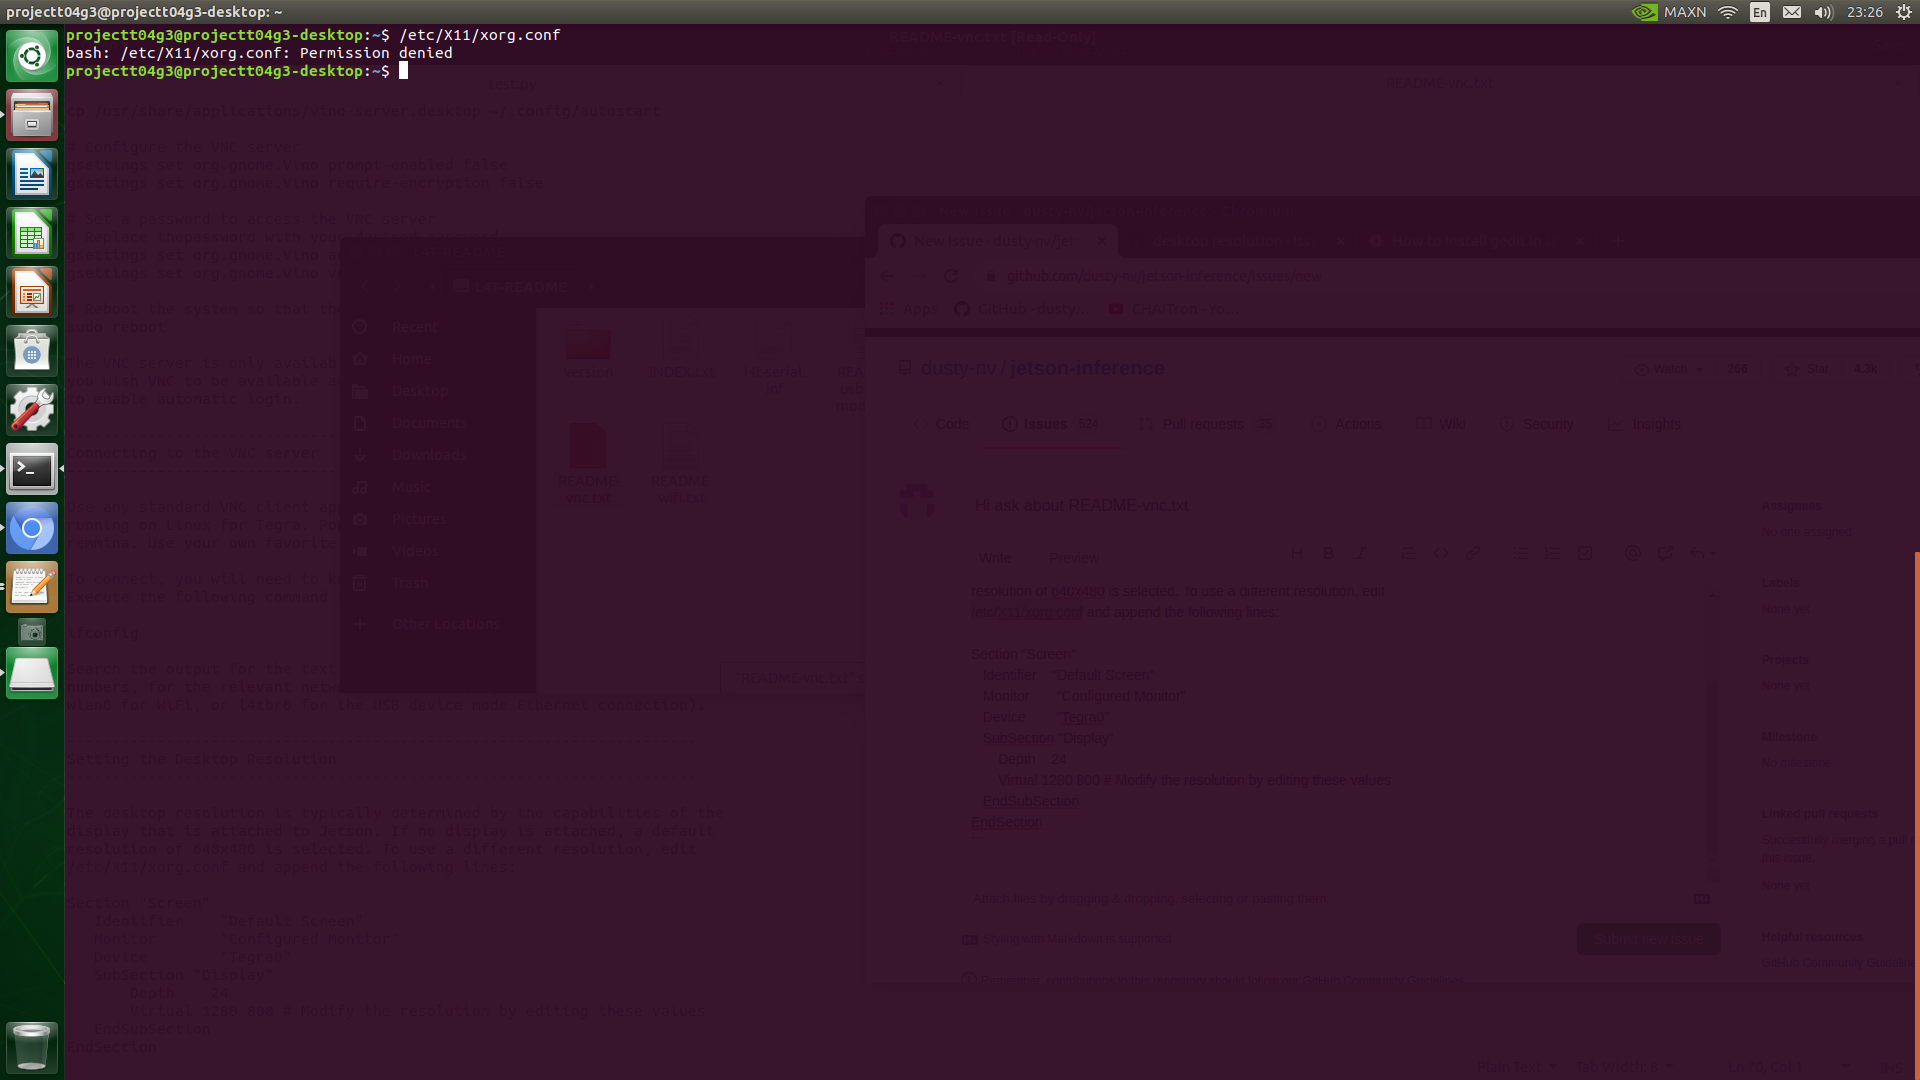Screen dimensions: 1920x1080
Task: Insert a quote with the quote icon
Action: click(x=1409, y=553)
